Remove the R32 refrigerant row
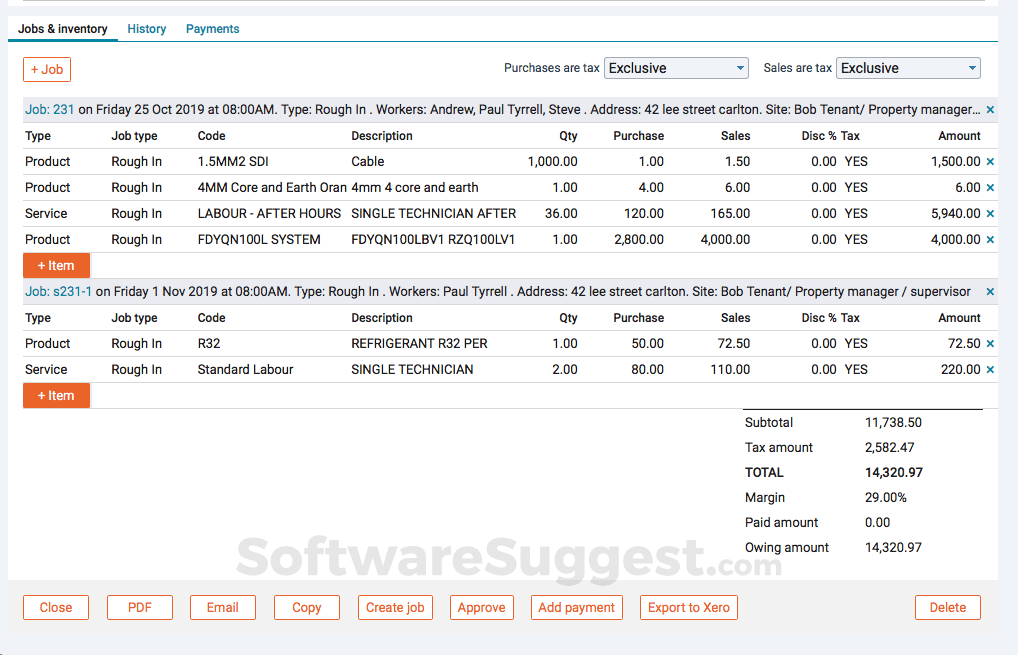Screen dimensions: 1018x655 click(x=990, y=343)
